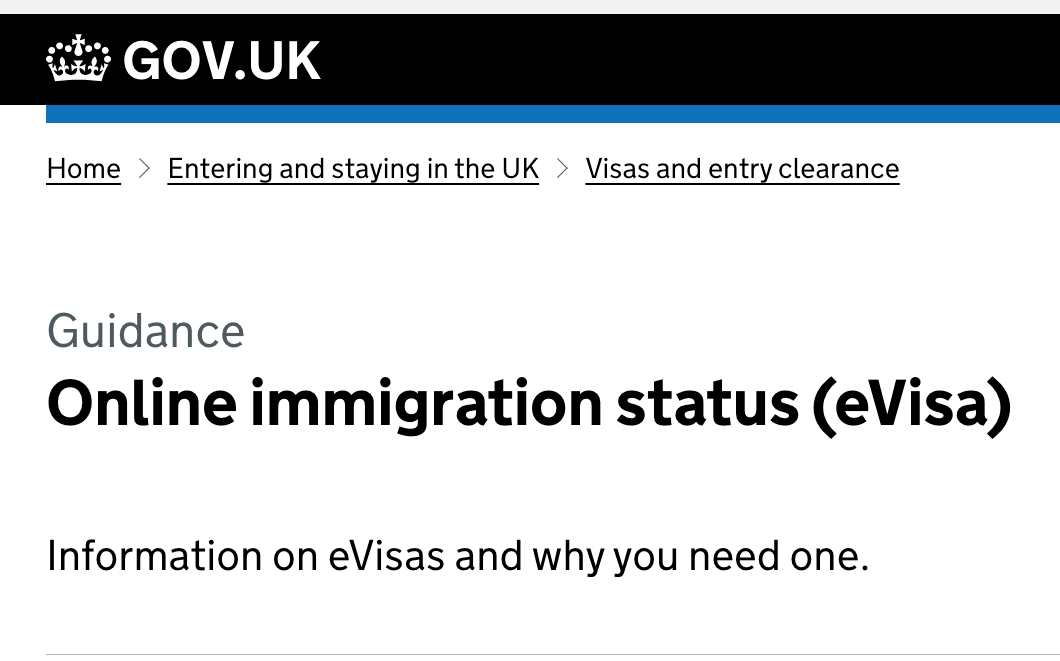Click the grey divider line below the summary

point(553,654)
